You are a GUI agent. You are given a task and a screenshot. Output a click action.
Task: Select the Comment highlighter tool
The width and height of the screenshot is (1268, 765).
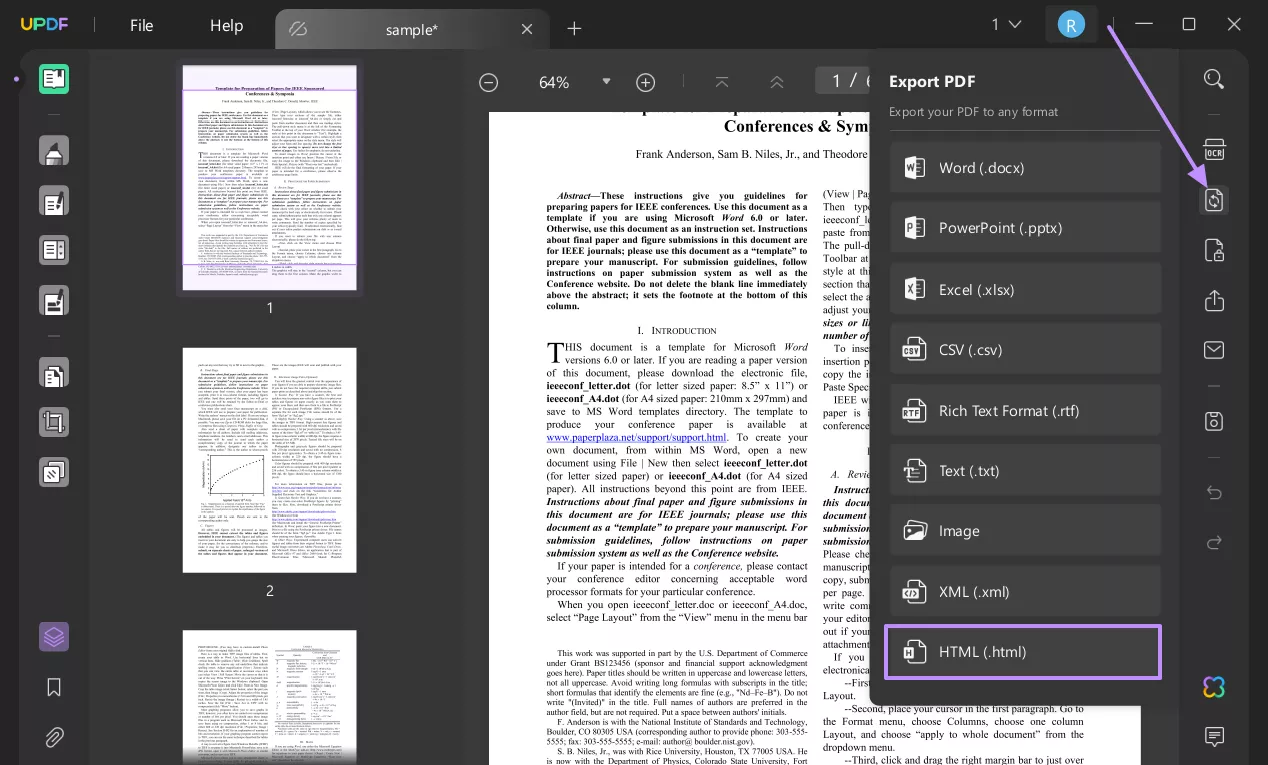point(54,150)
